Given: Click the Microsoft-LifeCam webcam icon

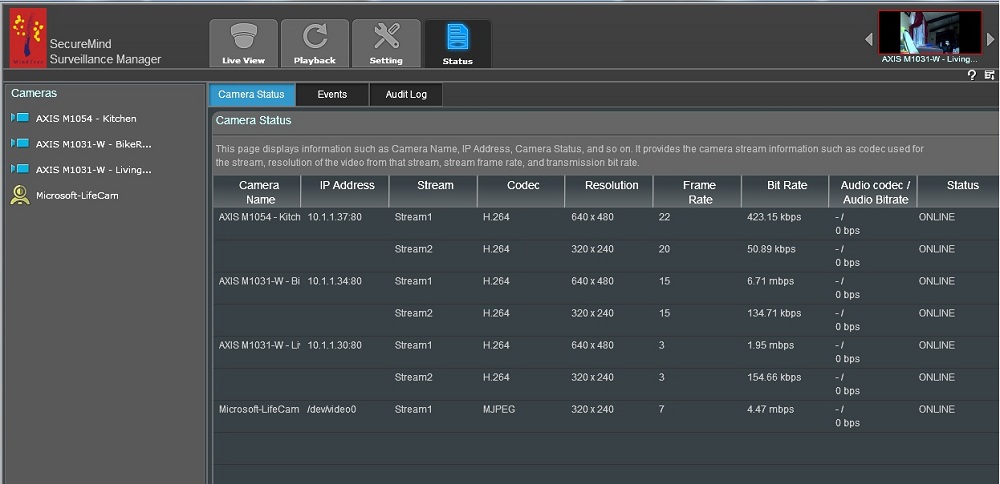Looking at the screenshot, I should [20, 194].
